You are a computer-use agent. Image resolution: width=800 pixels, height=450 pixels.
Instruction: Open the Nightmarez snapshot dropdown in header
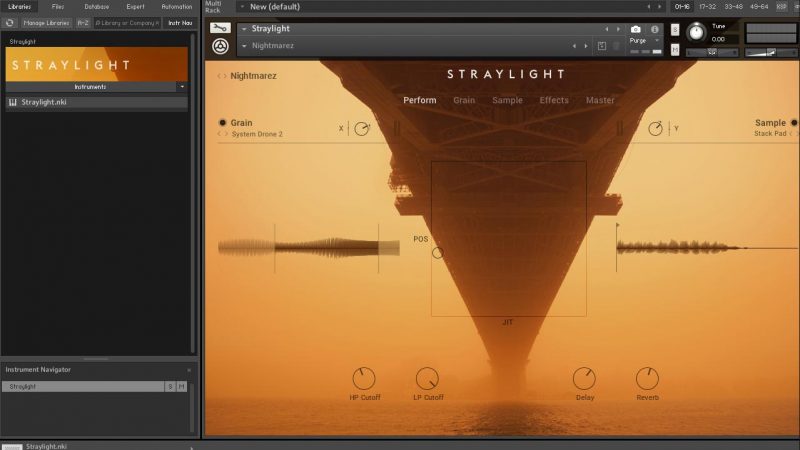click(244, 46)
